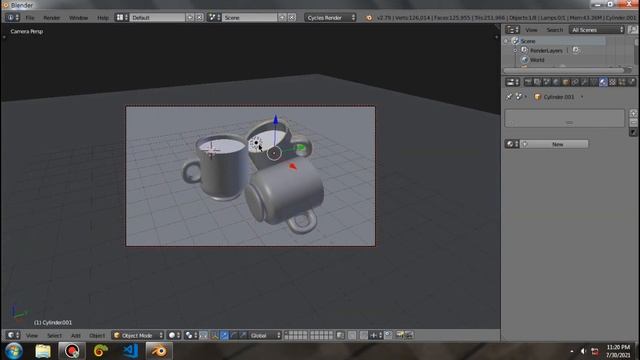This screenshot has height=360, width=640.
Task: Enable the scale manipulator
Action: pos(243,336)
